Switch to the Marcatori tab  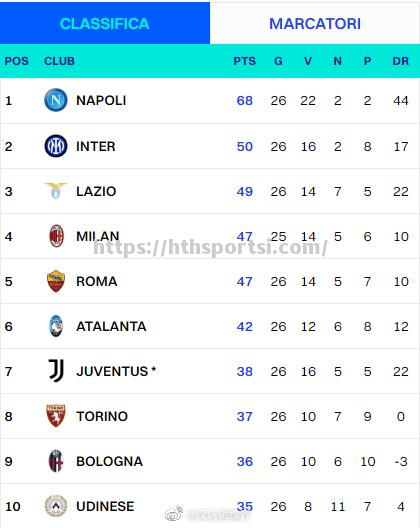315,23
